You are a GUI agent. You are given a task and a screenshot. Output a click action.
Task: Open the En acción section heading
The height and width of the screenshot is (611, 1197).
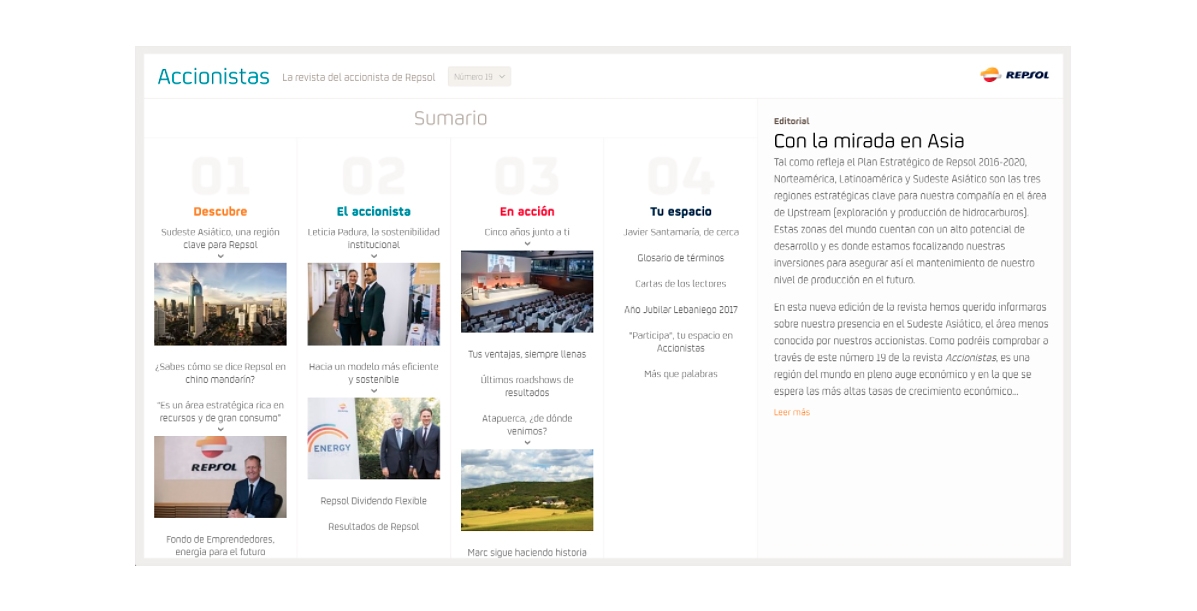tap(527, 212)
